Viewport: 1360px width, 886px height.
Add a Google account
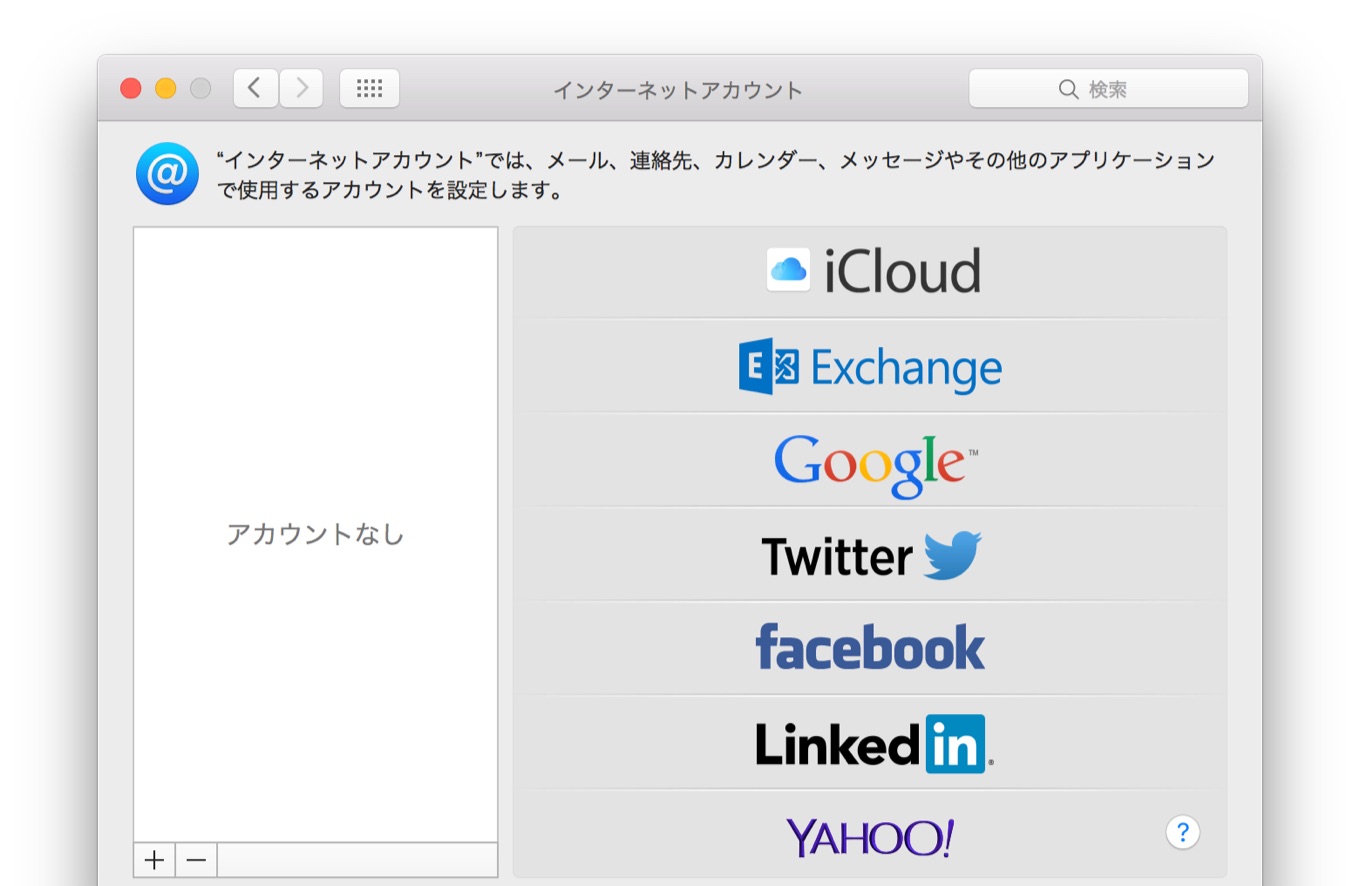pos(870,461)
